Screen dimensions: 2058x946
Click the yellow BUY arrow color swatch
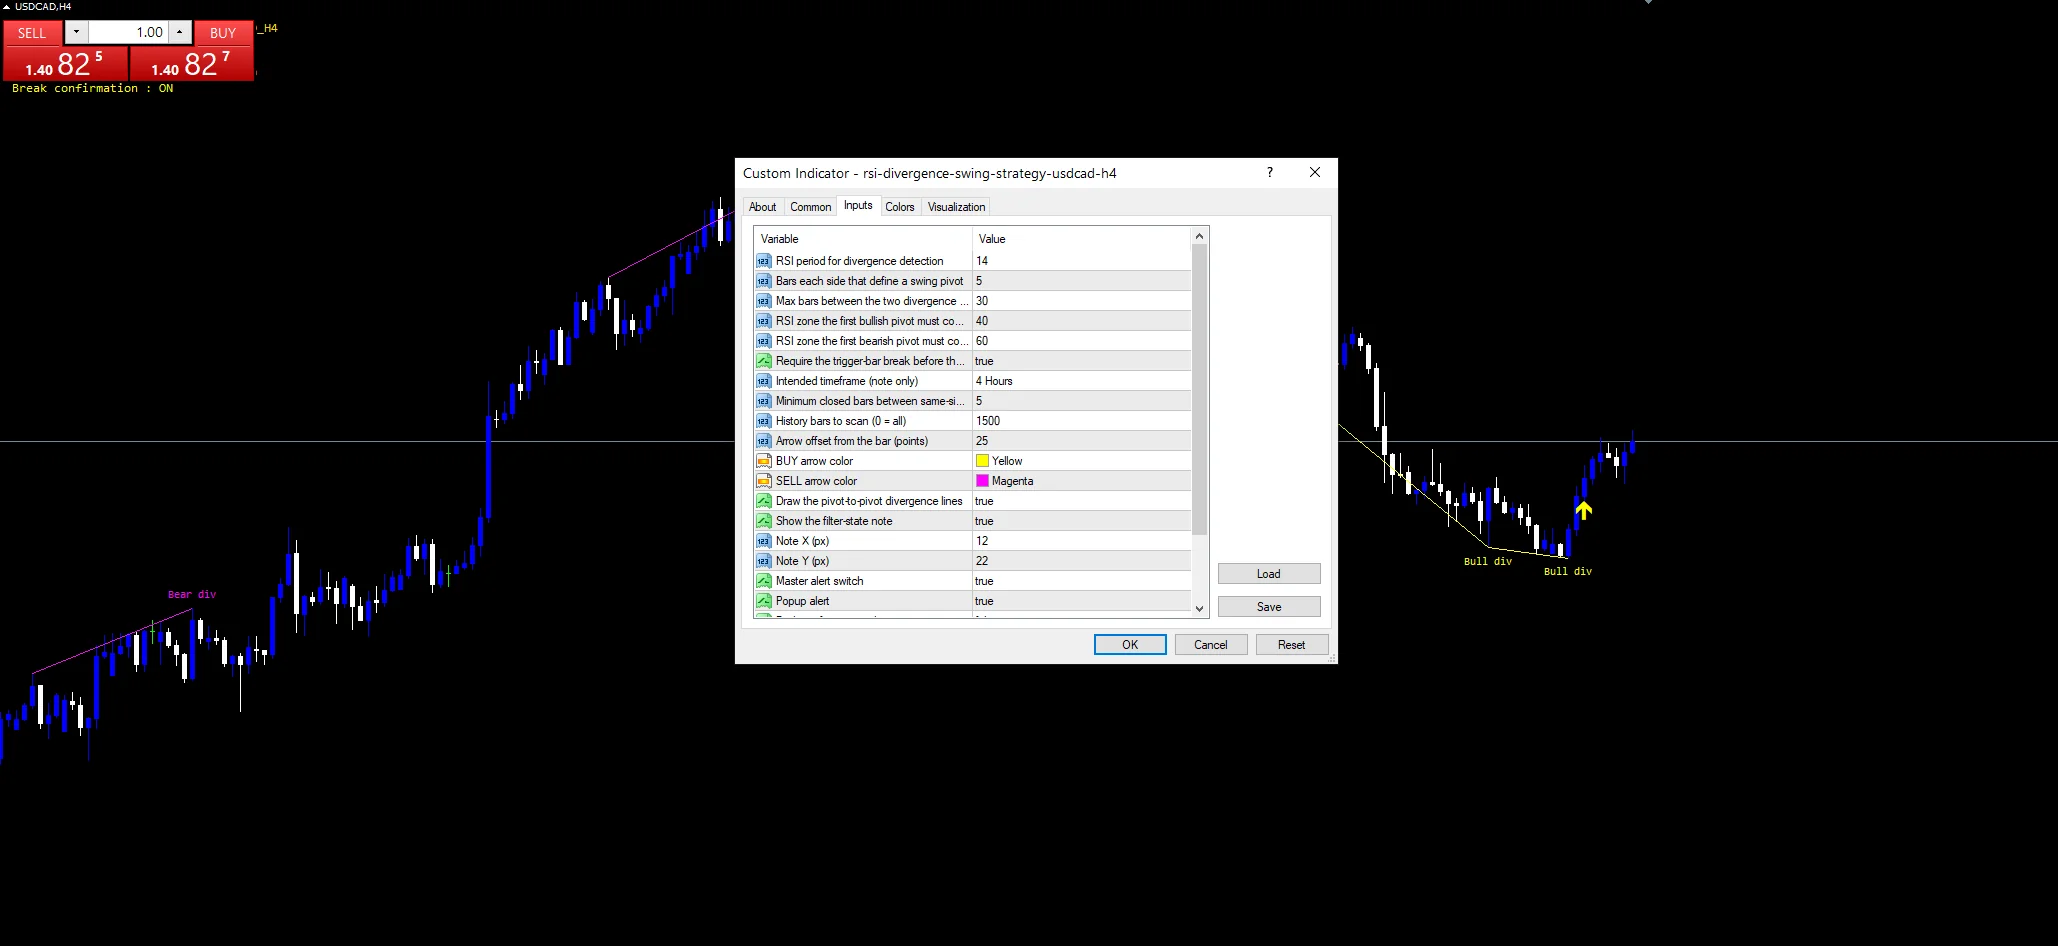(983, 461)
